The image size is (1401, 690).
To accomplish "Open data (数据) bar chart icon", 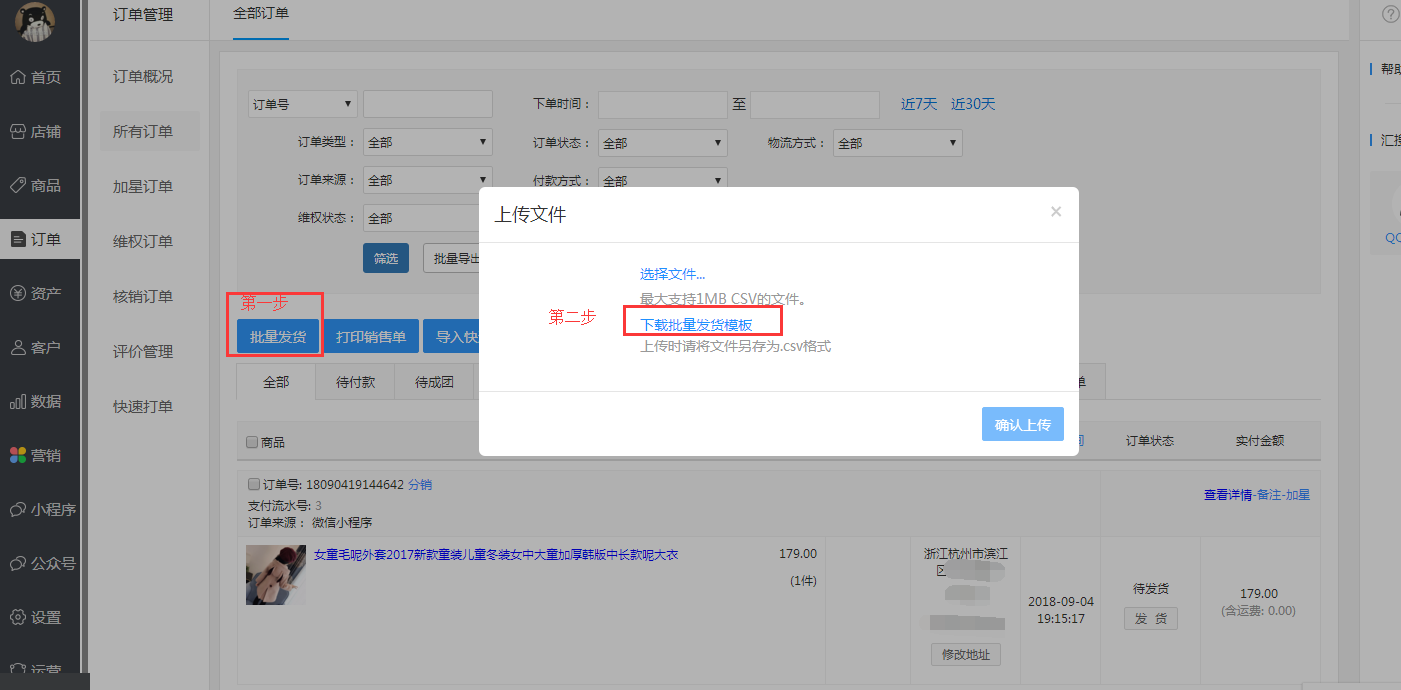I will click(17, 401).
